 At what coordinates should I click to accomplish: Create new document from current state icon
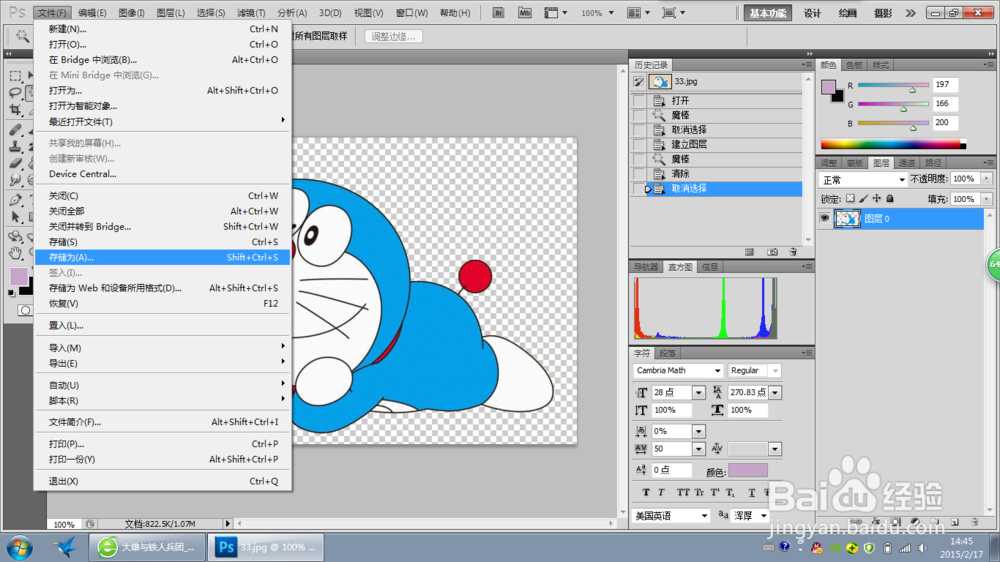[x=749, y=253]
